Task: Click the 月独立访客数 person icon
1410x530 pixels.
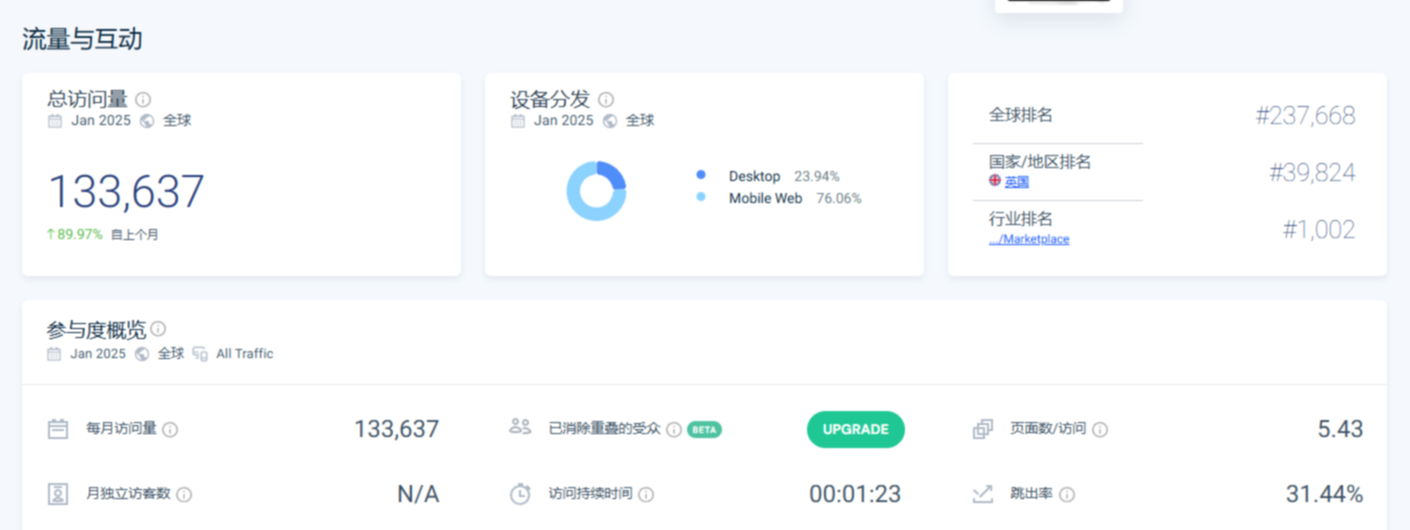Action: click(x=58, y=494)
